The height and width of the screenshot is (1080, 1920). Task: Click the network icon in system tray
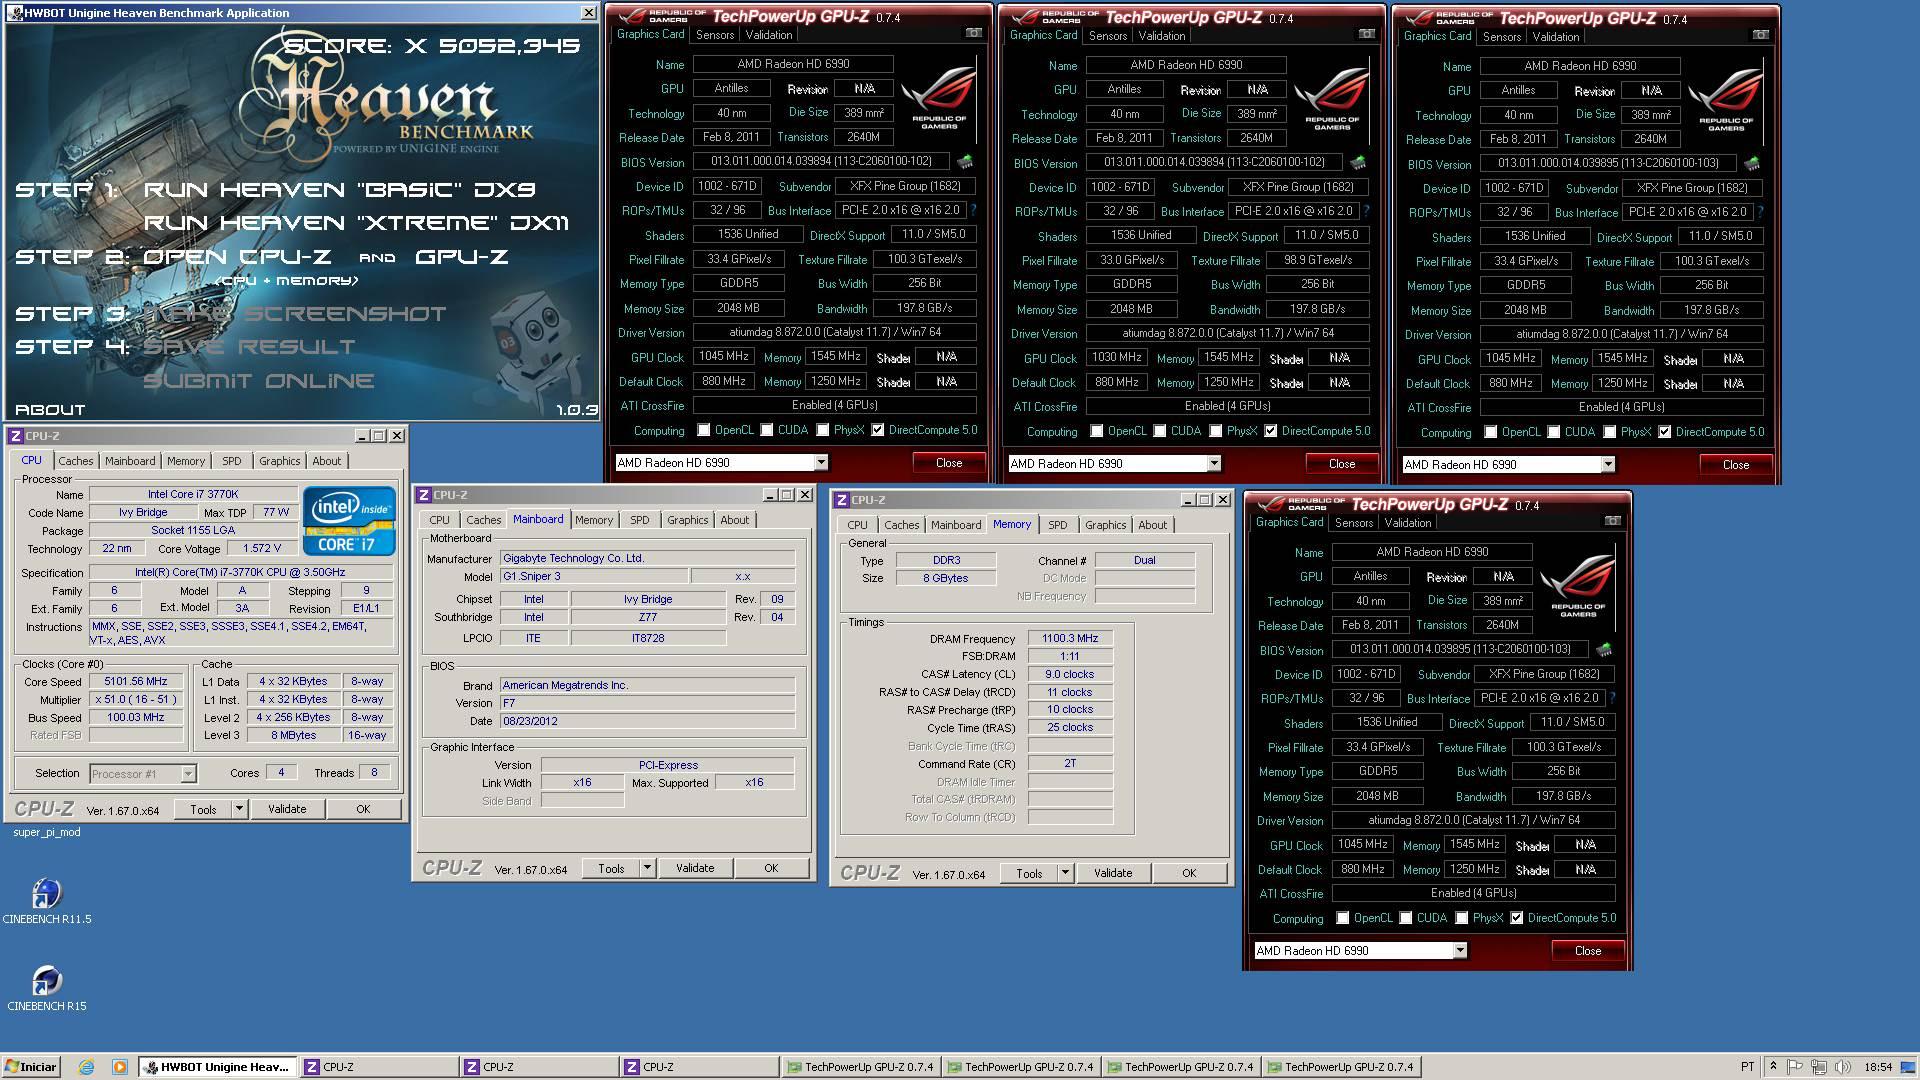(1818, 1067)
